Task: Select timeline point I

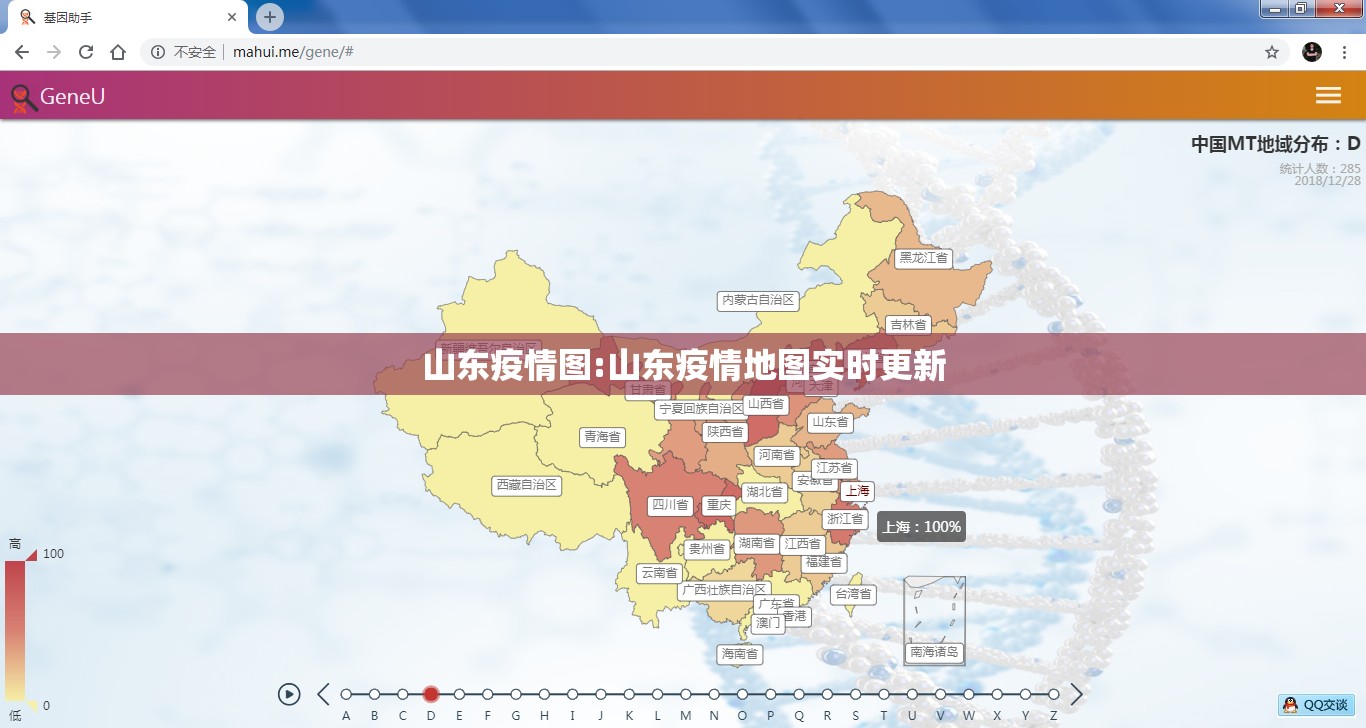Action: 573,694
